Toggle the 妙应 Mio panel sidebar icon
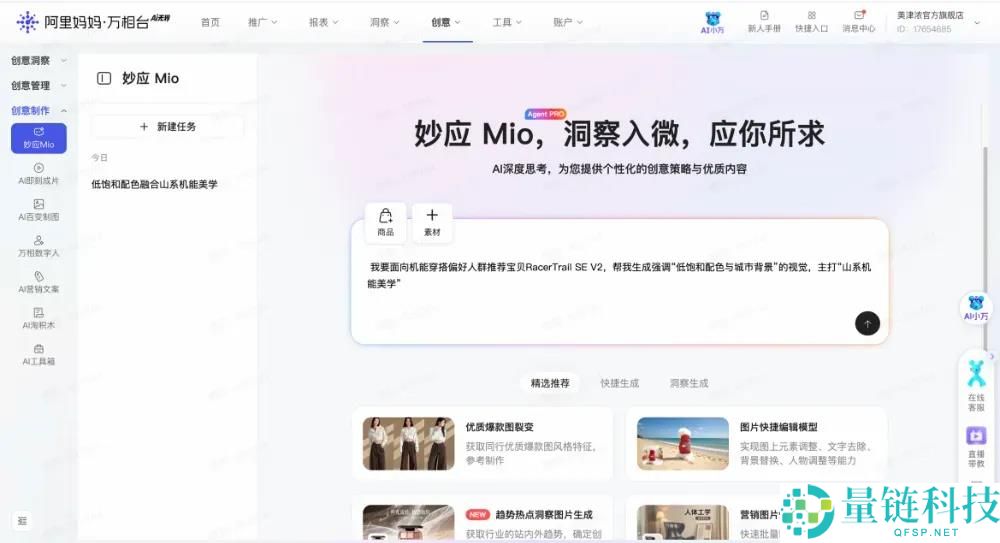Image resolution: width=1000 pixels, height=543 pixels. click(x=104, y=78)
